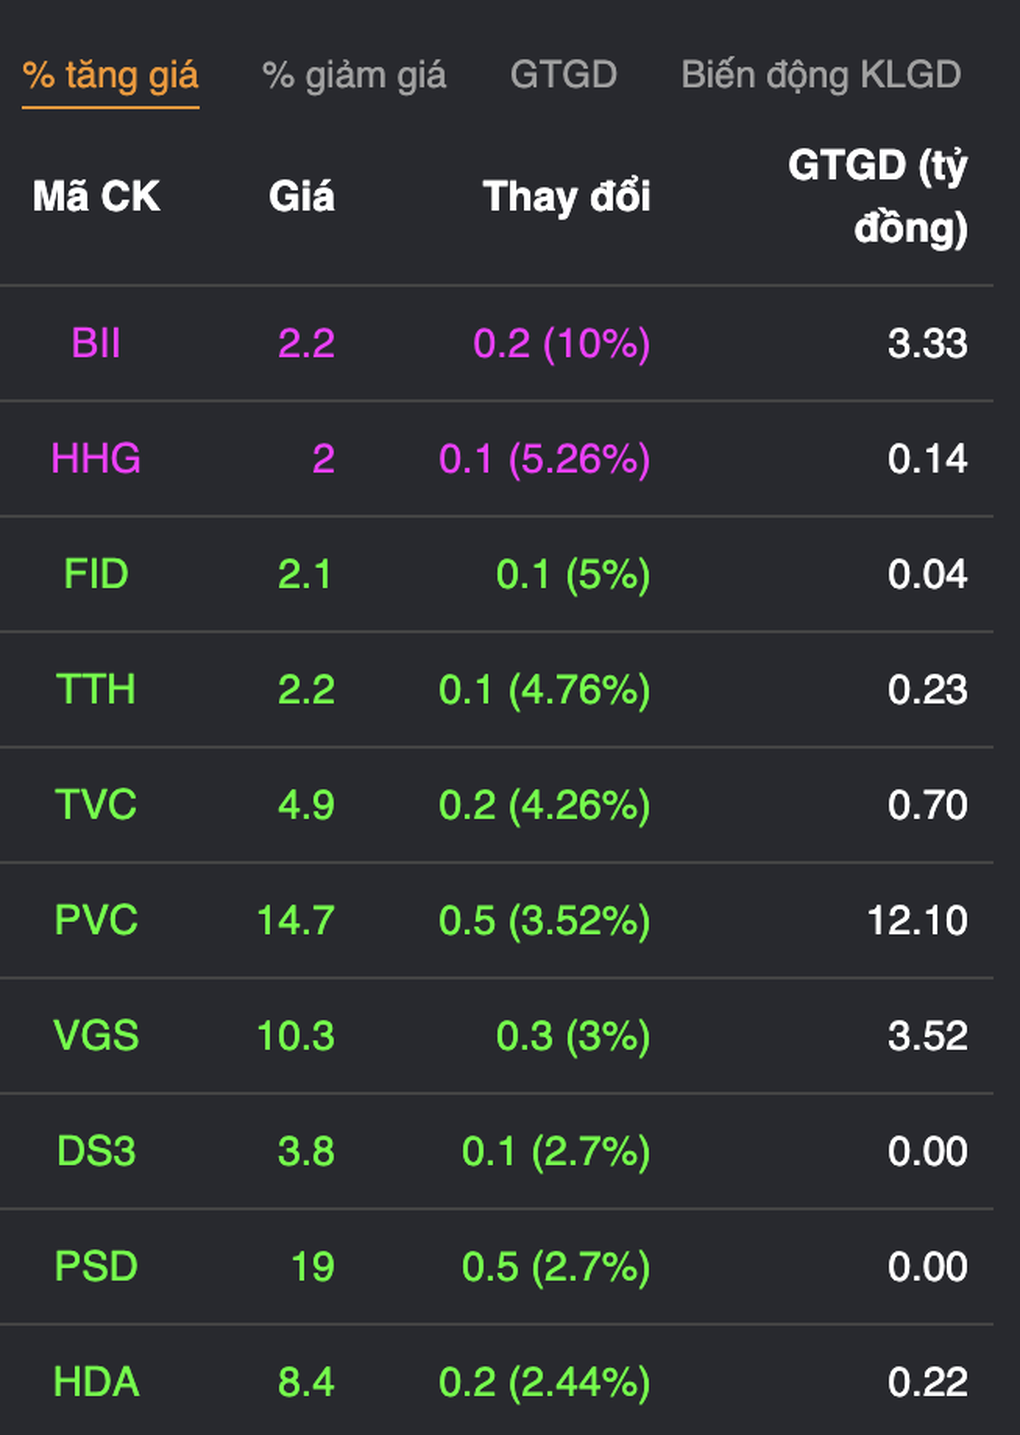Open the % giảm giá tab
The height and width of the screenshot is (1435, 1020).
pos(354,76)
